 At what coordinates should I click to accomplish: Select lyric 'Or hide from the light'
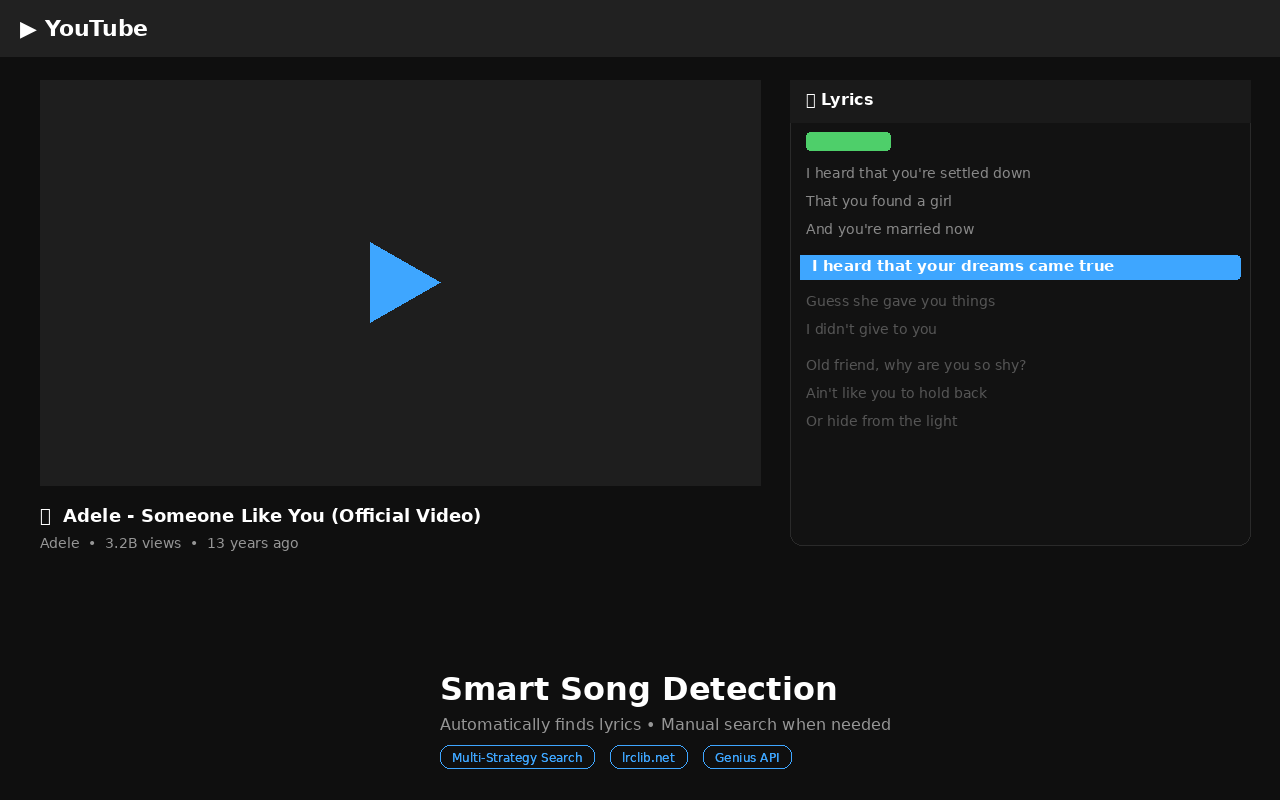pyautogui.click(x=882, y=421)
